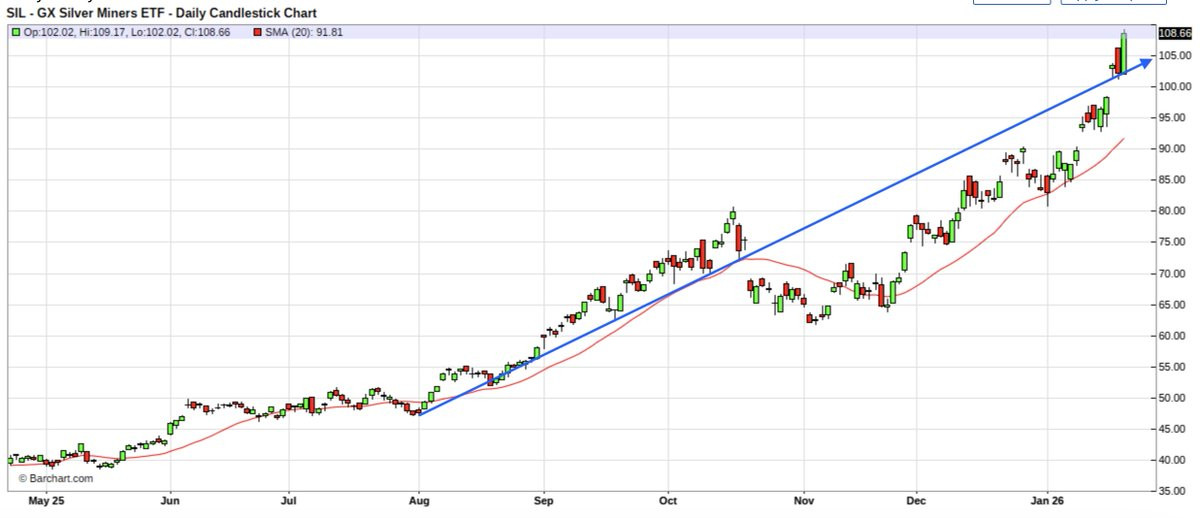Viewport: 1200px width, 518px height.
Task: Click the 50.00 price axis label
Action: (1171, 398)
